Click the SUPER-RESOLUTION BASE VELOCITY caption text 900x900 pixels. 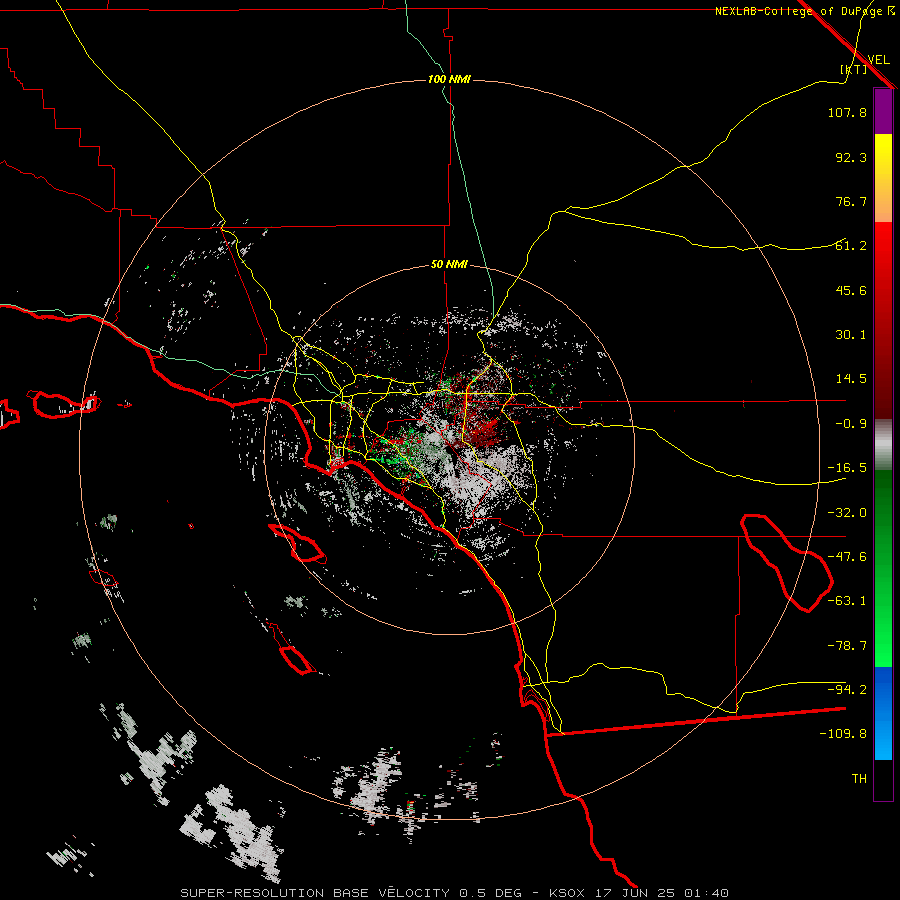pyautogui.click(x=317, y=893)
